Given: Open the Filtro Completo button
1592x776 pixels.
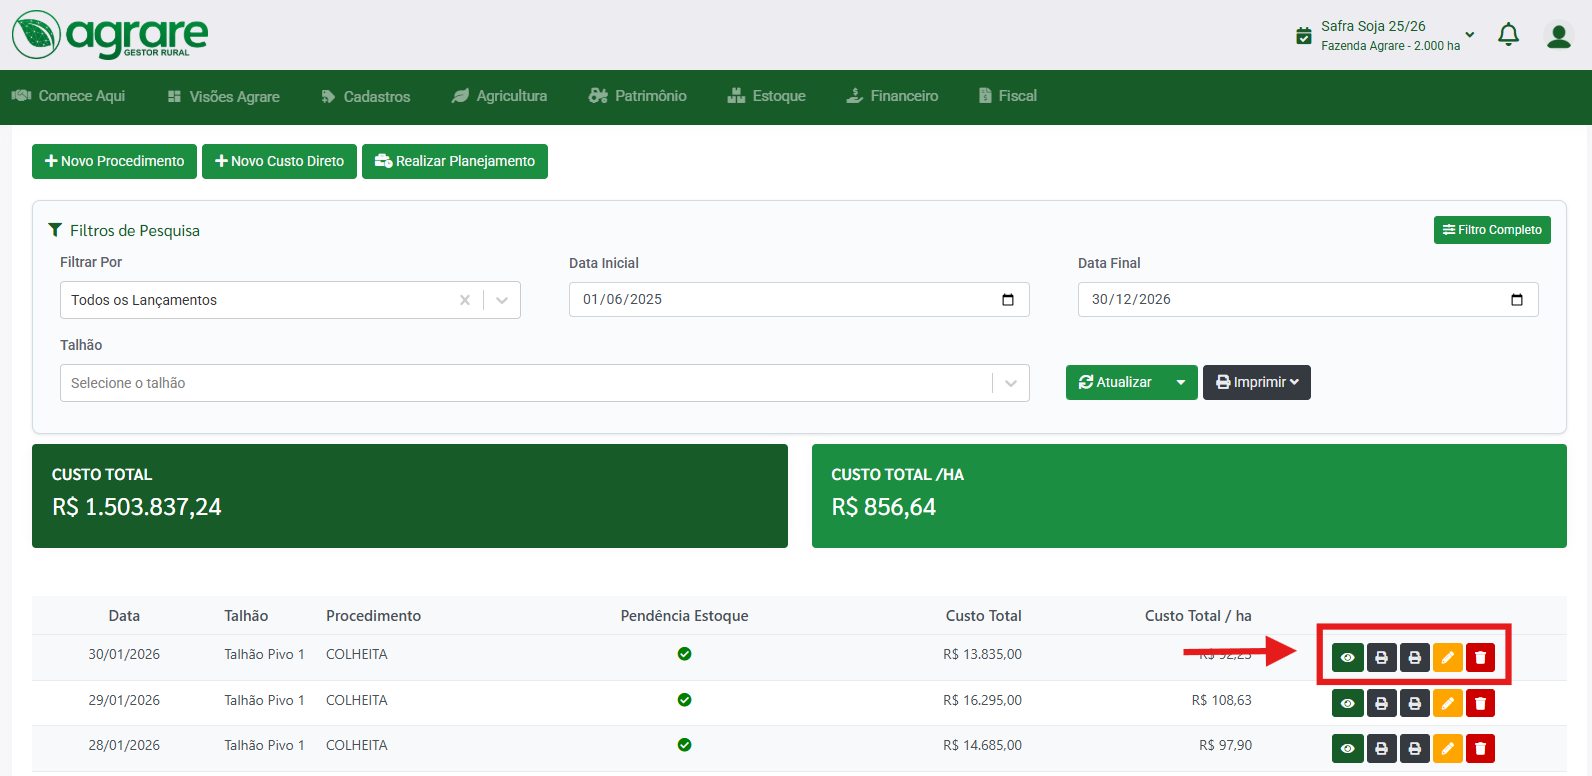Looking at the screenshot, I should pos(1492,230).
